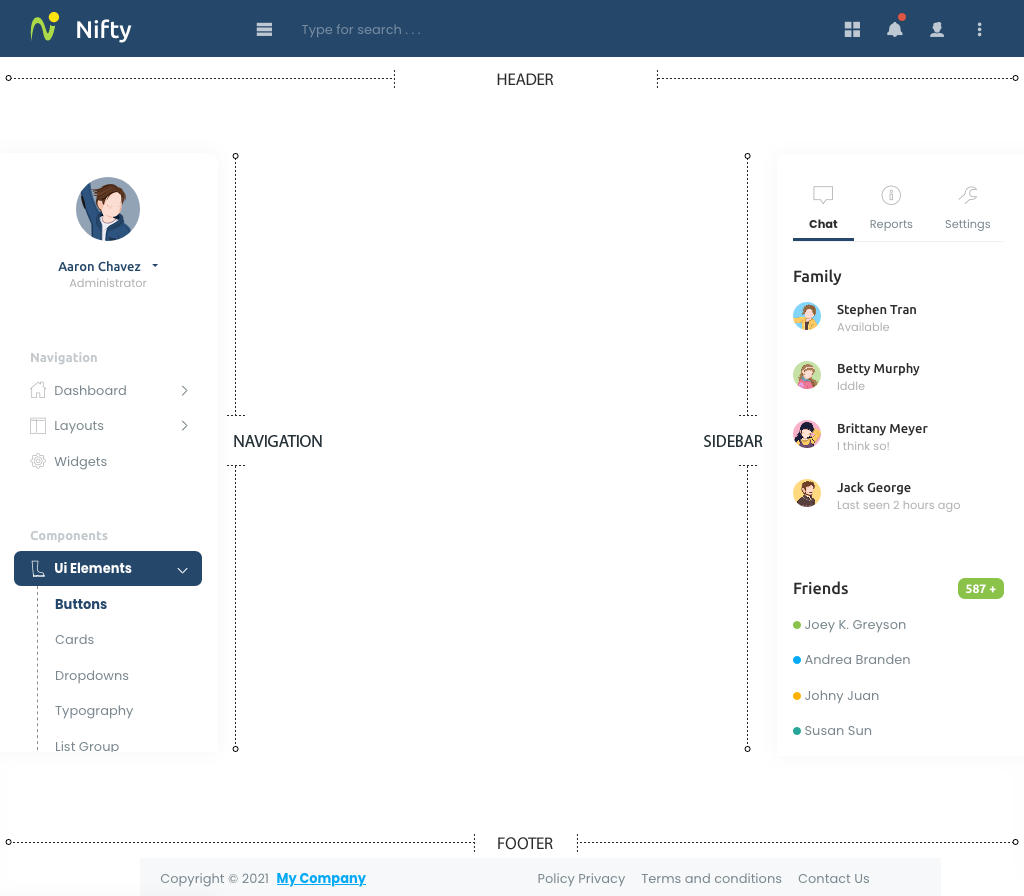Click the 587+ friends badge
Image resolution: width=1024 pixels, height=896 pixels.
pos(980,588)
